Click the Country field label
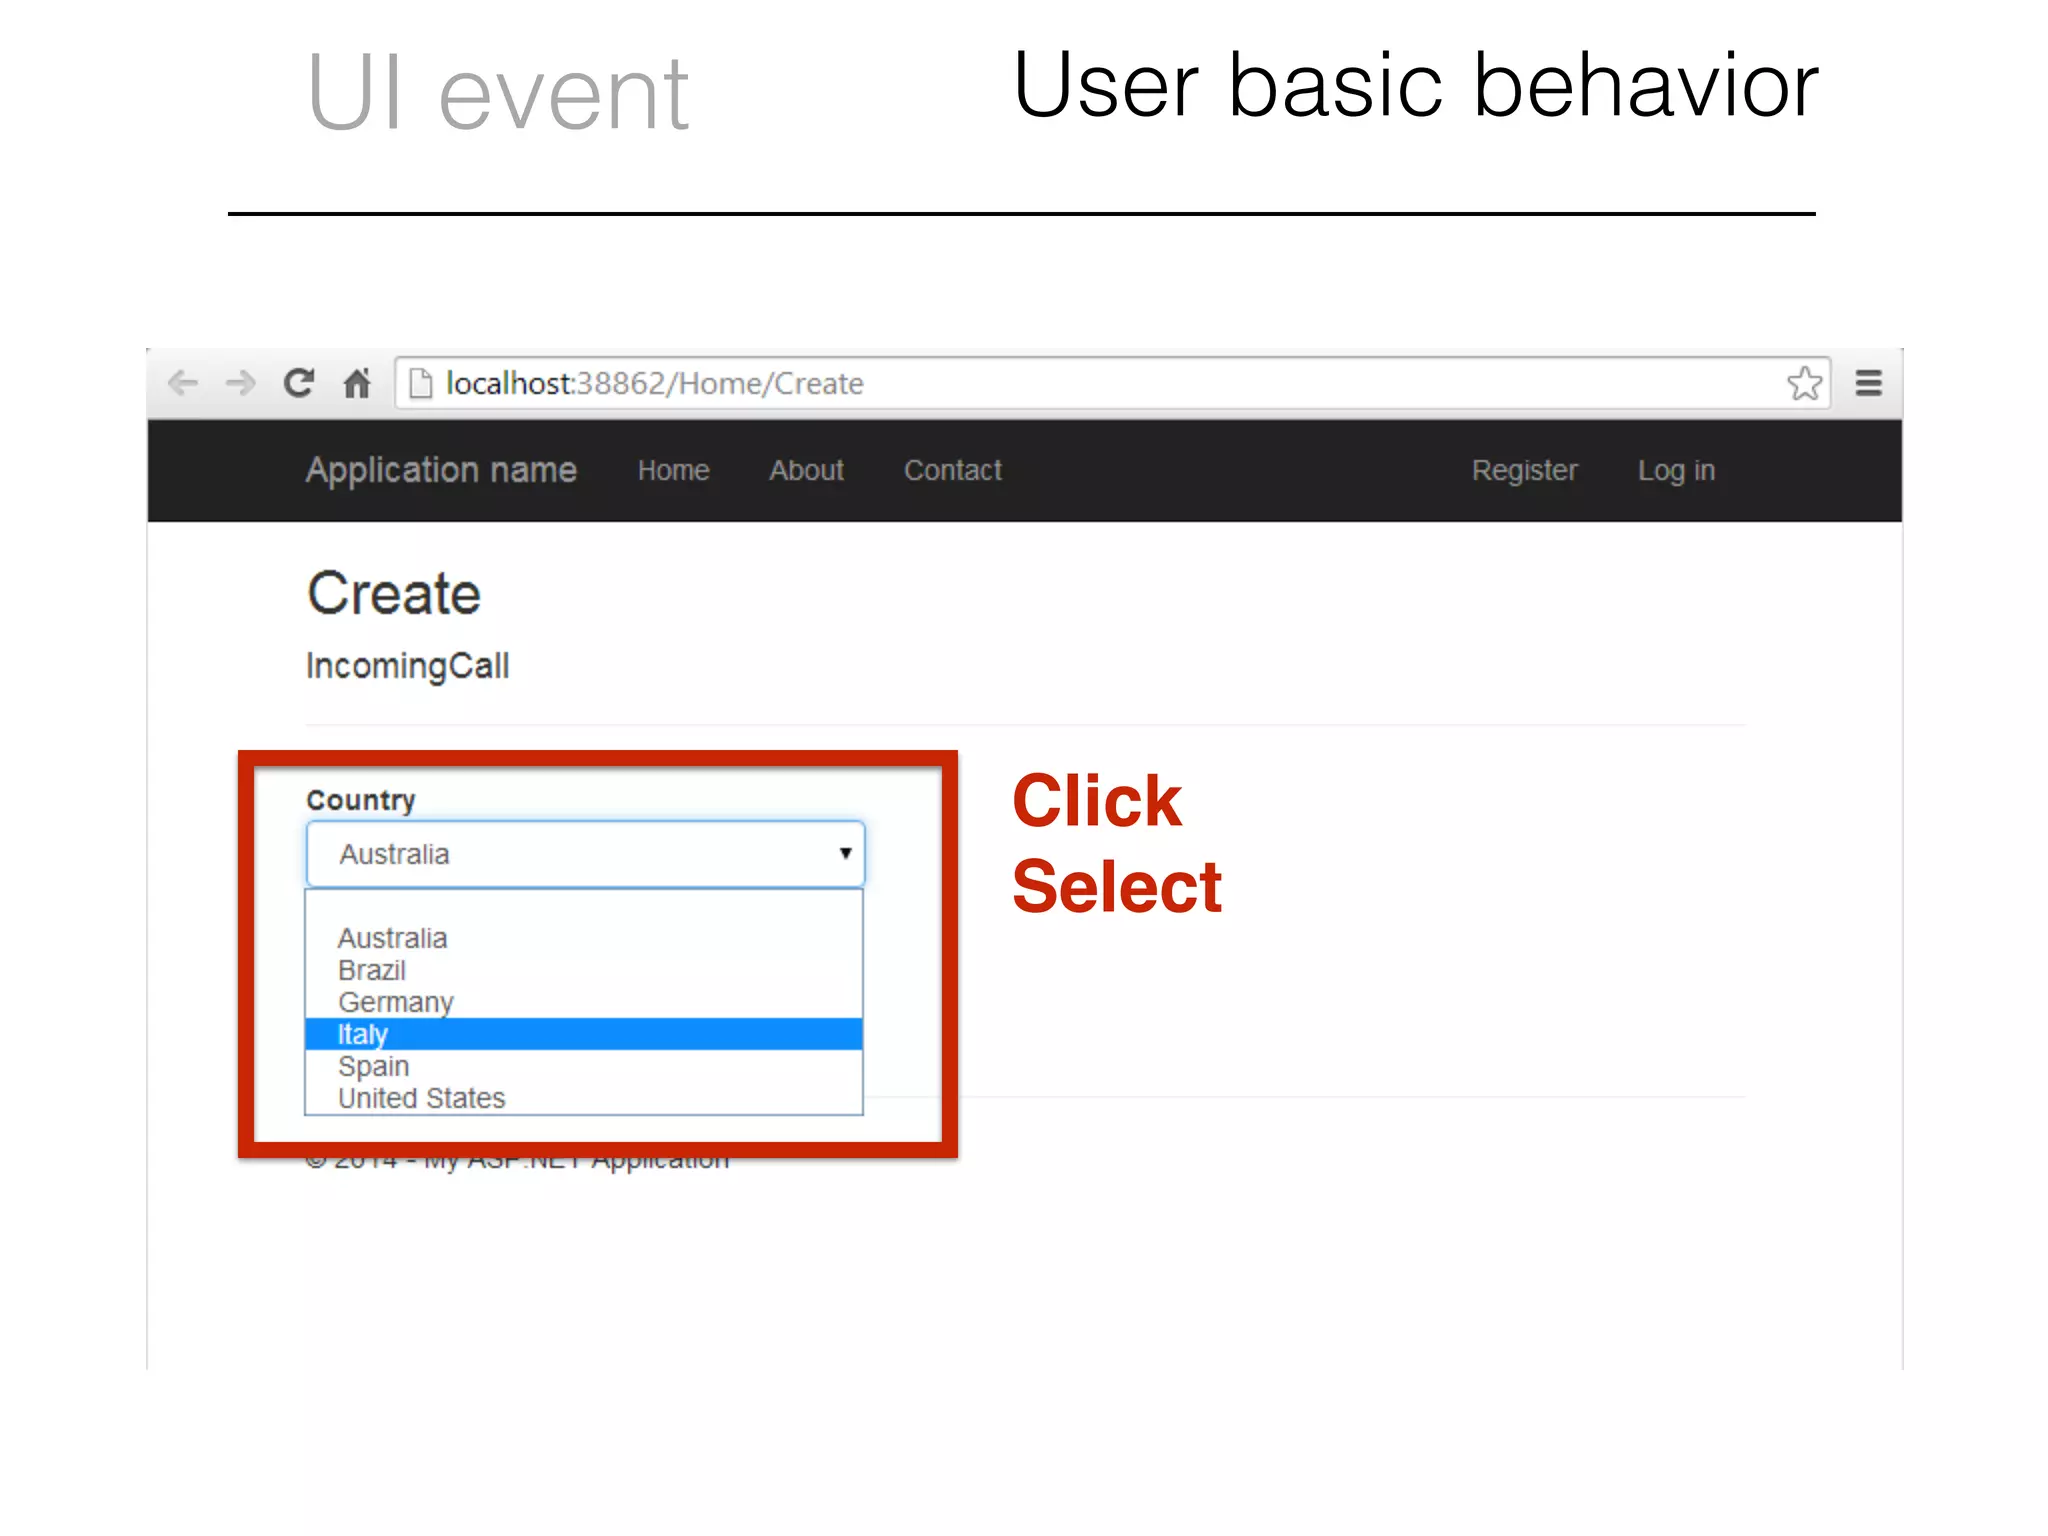 [x=361, y=800]
